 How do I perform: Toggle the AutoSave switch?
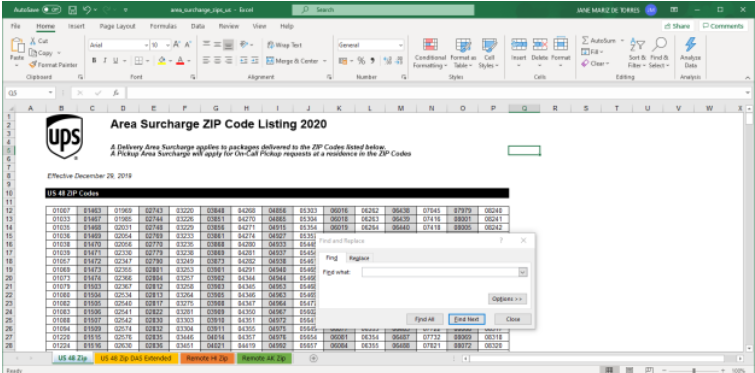[x=52, y=10]
